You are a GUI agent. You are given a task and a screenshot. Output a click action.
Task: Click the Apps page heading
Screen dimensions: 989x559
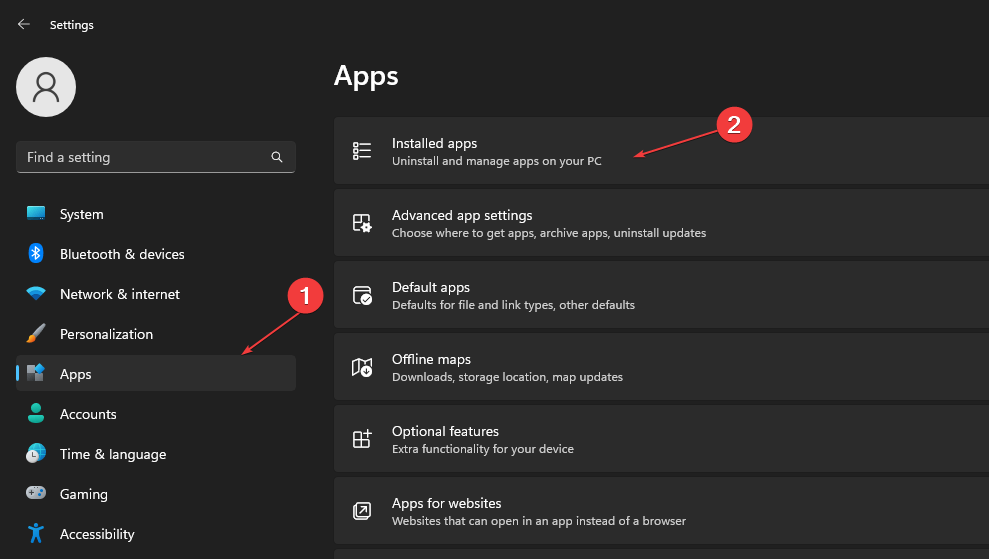366,76
